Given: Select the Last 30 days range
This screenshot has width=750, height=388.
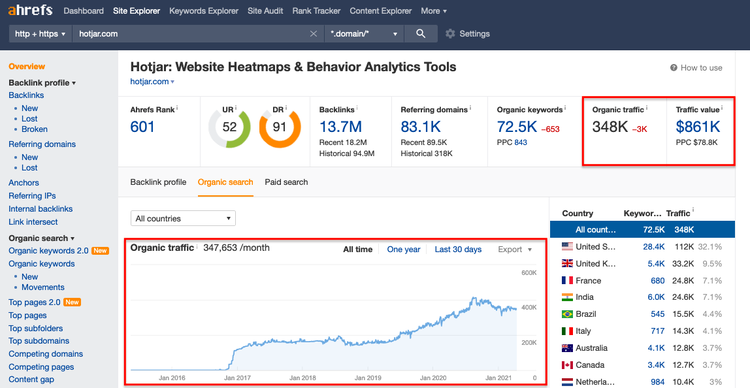Looking at the screenshot, I should pyautogui.click(x=458, y=249).
